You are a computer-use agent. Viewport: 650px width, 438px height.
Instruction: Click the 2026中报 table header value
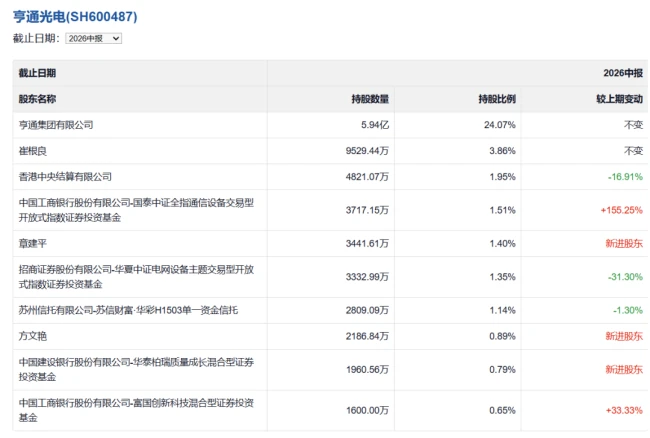point(623,73)
